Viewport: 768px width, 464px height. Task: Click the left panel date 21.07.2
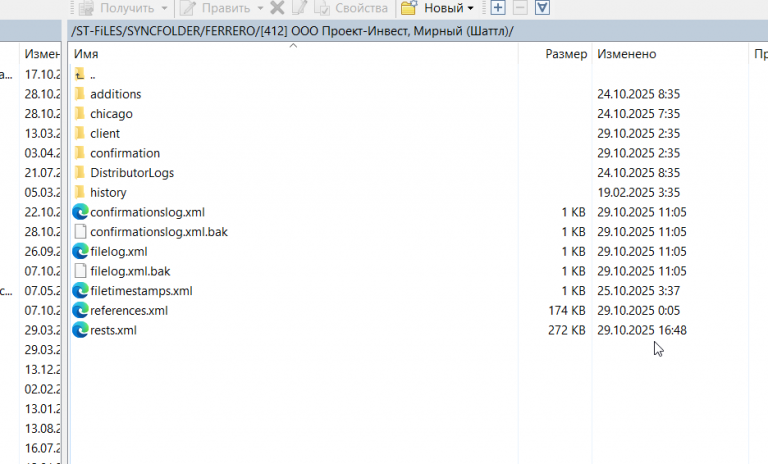point(43,172)
